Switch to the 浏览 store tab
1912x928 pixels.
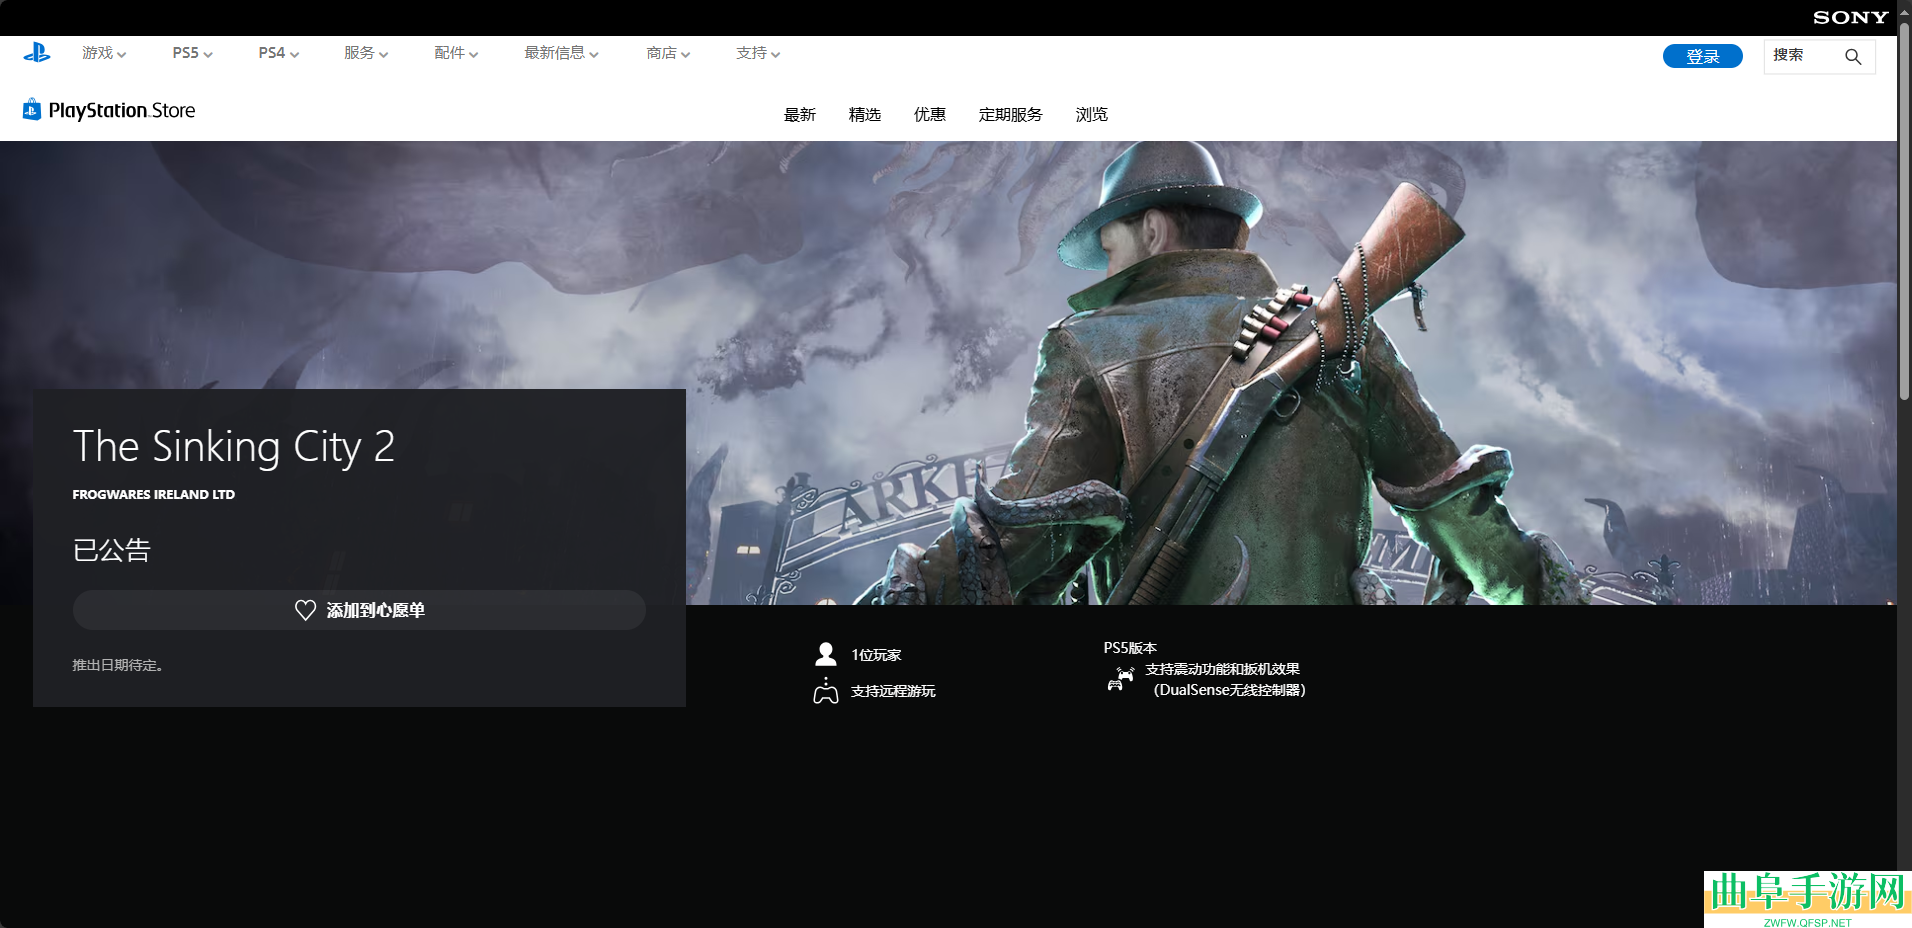tap(1092, 115)
